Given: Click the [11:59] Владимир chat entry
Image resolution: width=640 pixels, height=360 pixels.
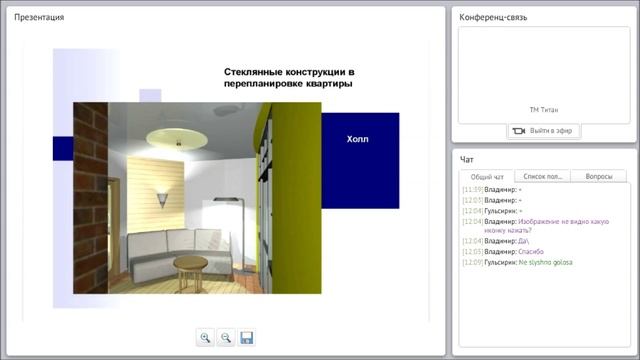Looking at the screenshot, I should pos(492,190).
